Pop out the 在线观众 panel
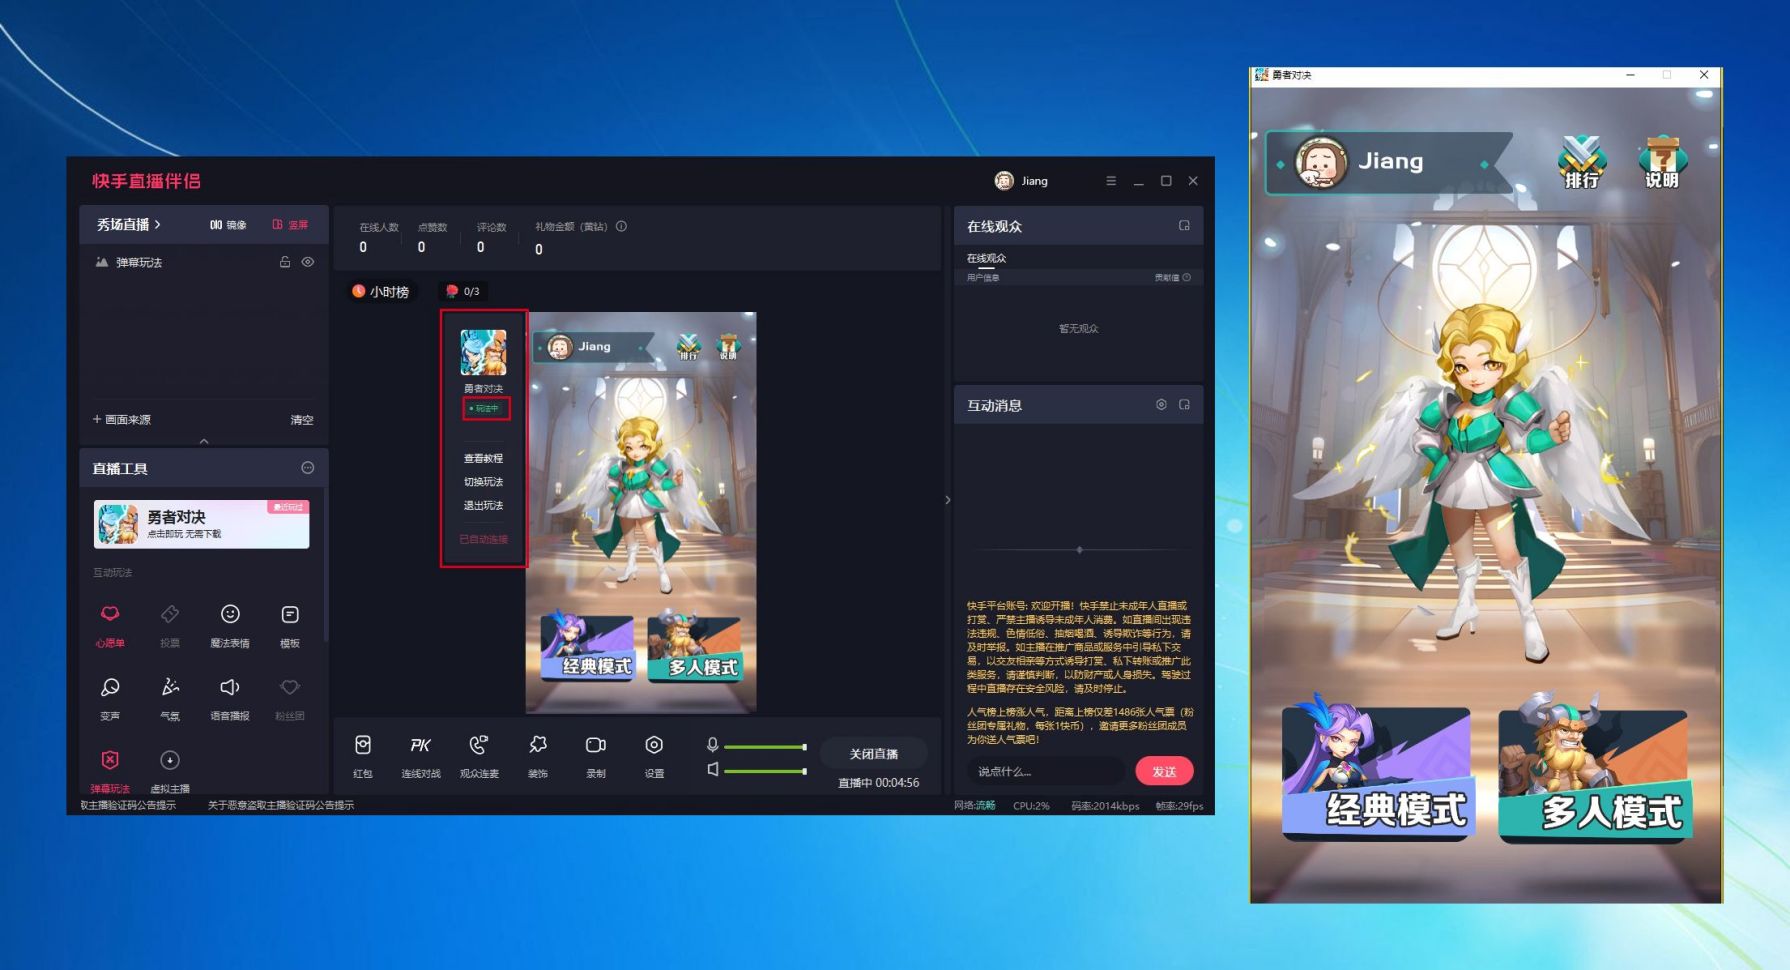This screenshot has height=970, width=1790. point(1184,226)
